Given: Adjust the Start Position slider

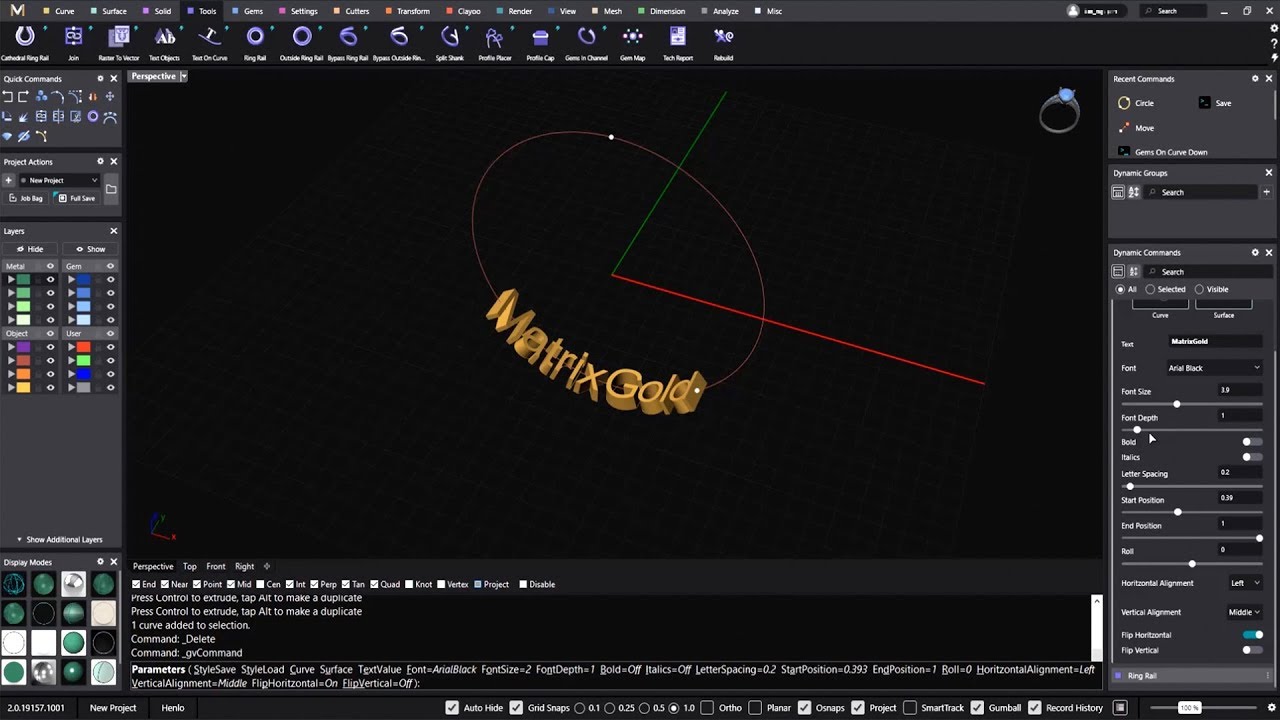Looking at the screenshot, I should (x=1177, y=512).
